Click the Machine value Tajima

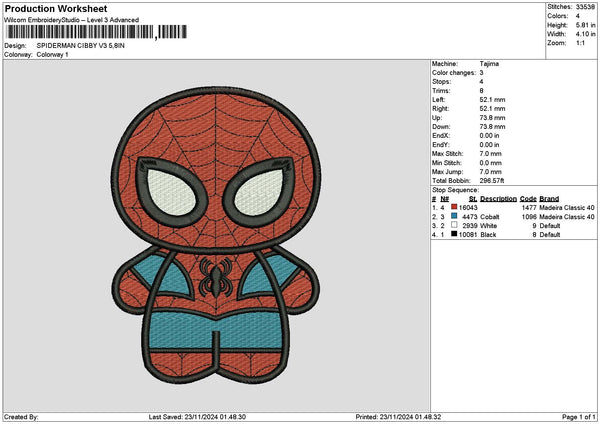(x=490, y=63)
